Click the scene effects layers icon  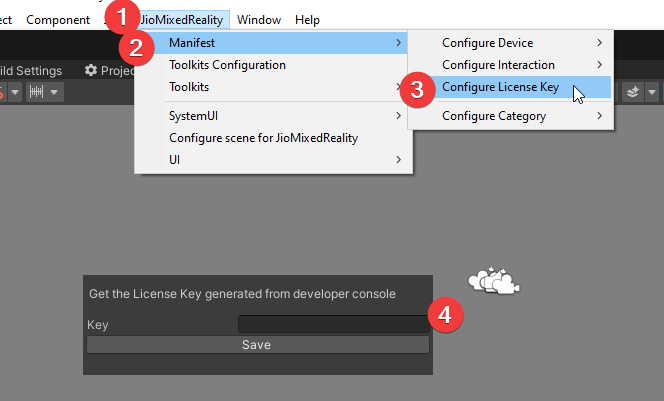(632, 92)
